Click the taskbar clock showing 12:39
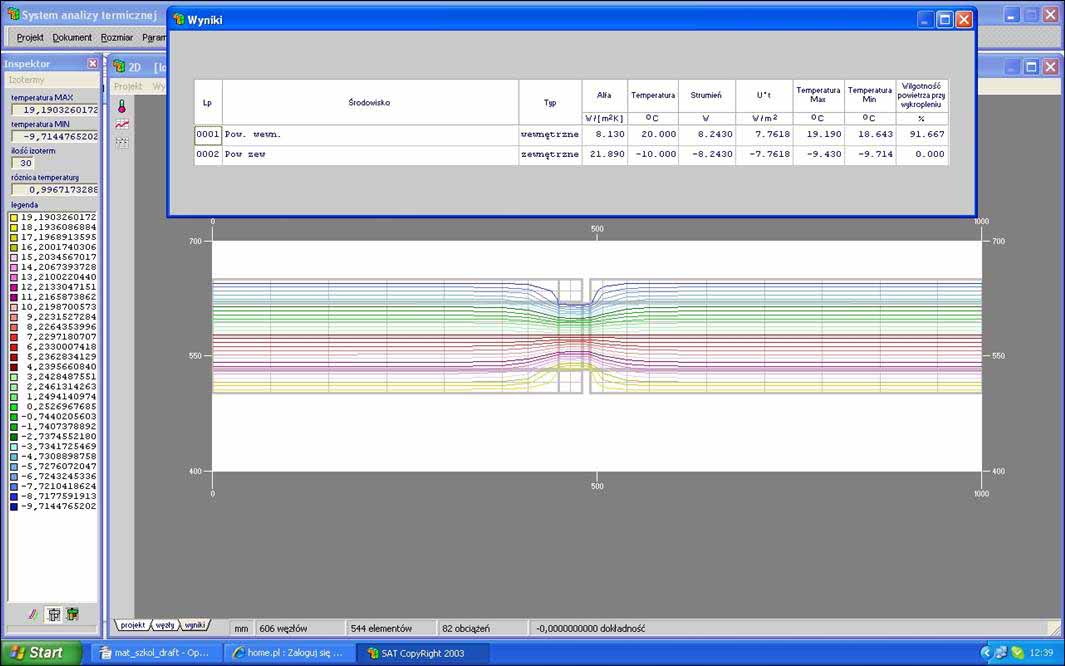 click(x=1041, y=652)
